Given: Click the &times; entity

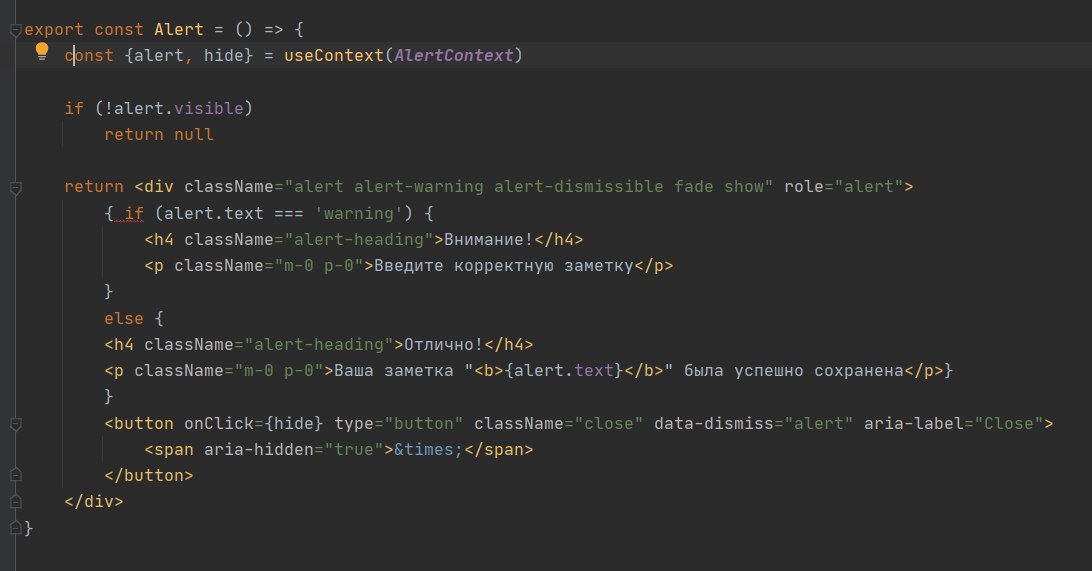Looking at the screenshot, I should (x=428, y=450).
